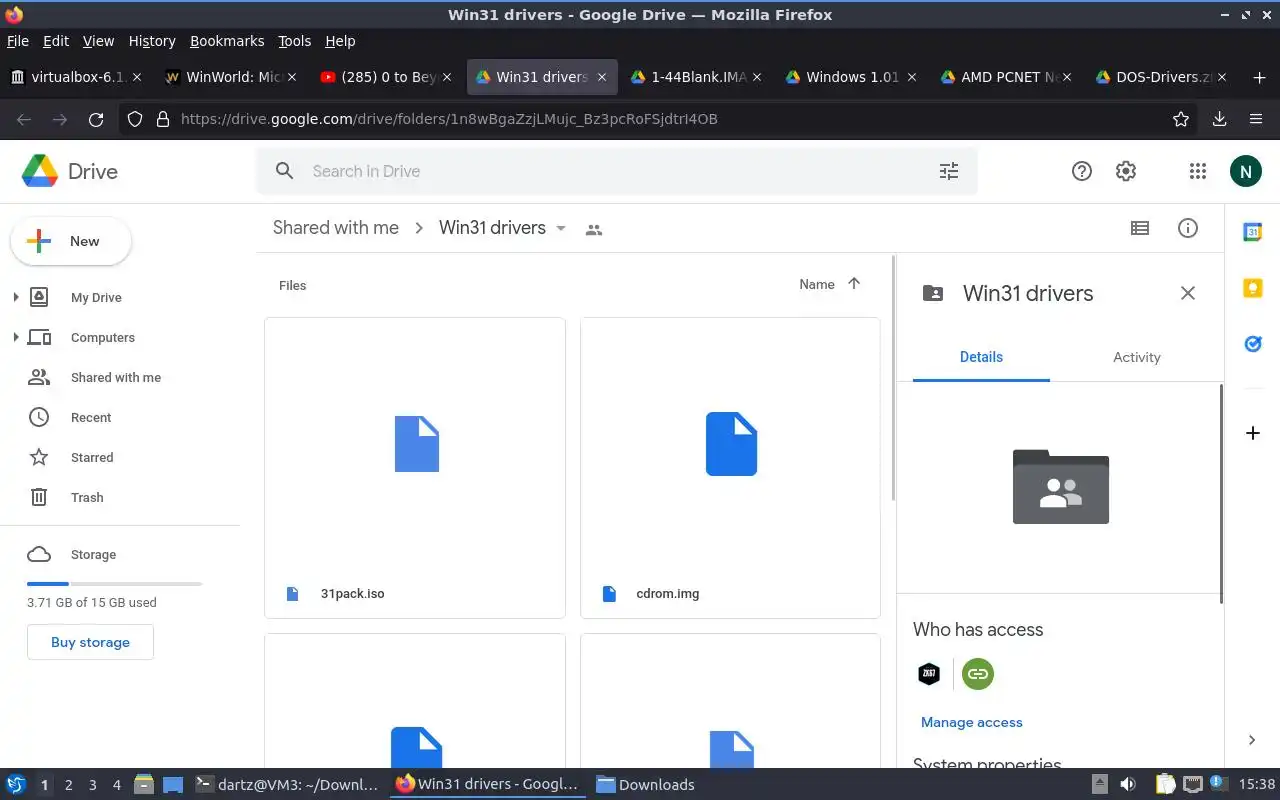This screenshot has height=800, width=1280.
Task: Open terminal dartz@VM3 from taskbar
Action: 287,785
